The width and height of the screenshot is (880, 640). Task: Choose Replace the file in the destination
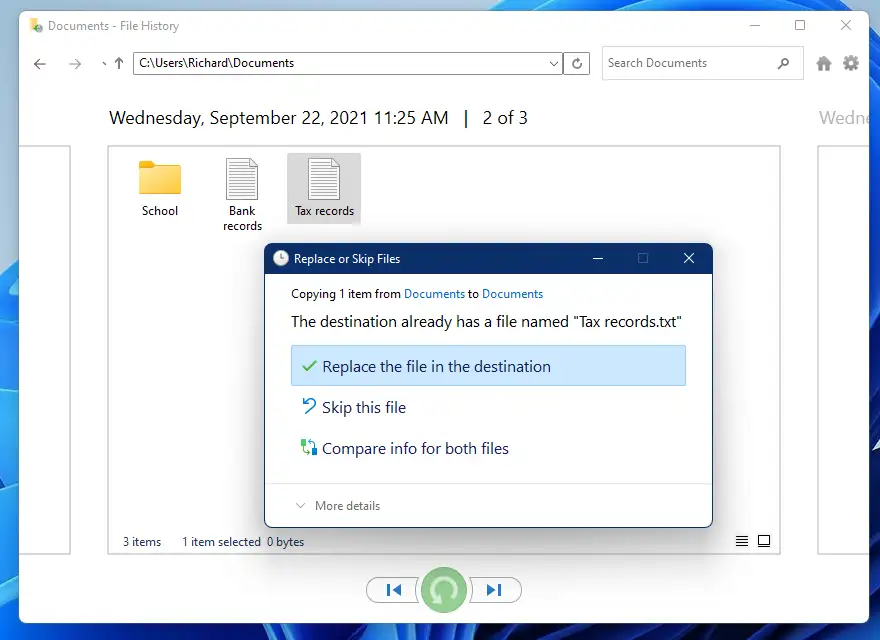(488, 365)
